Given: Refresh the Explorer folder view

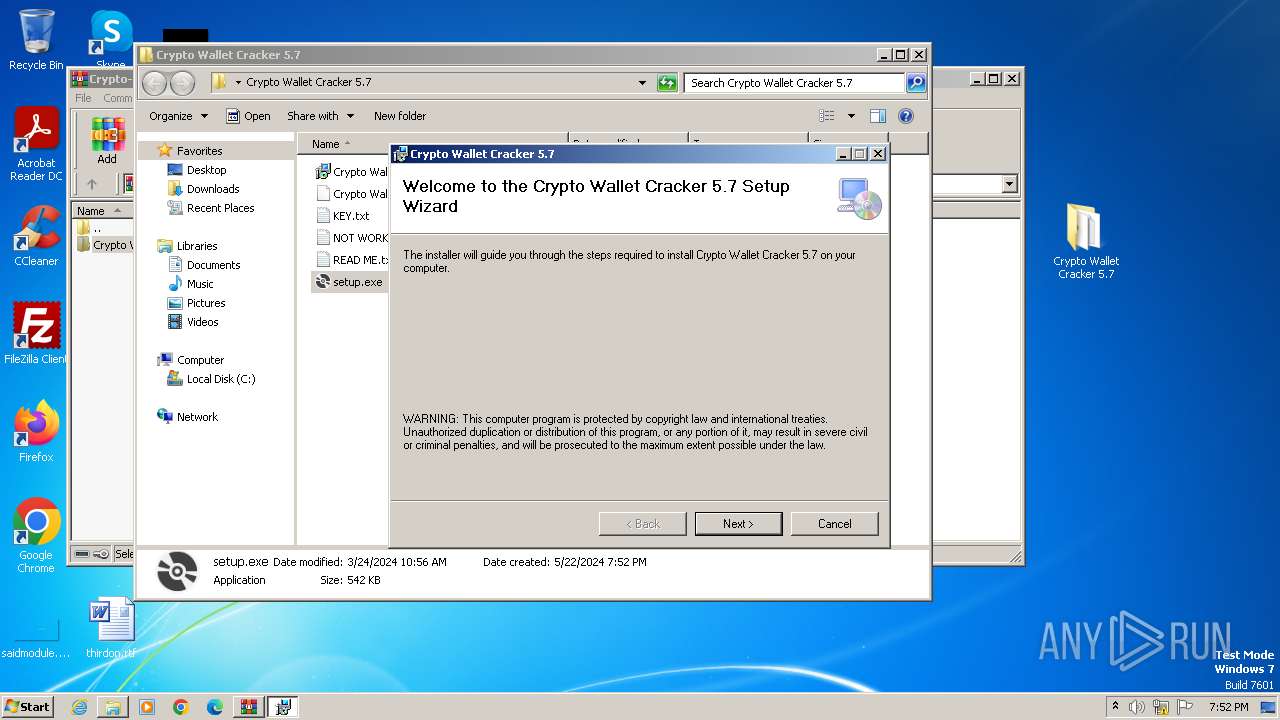Looking at the screenshot, I should click(667, 83).
